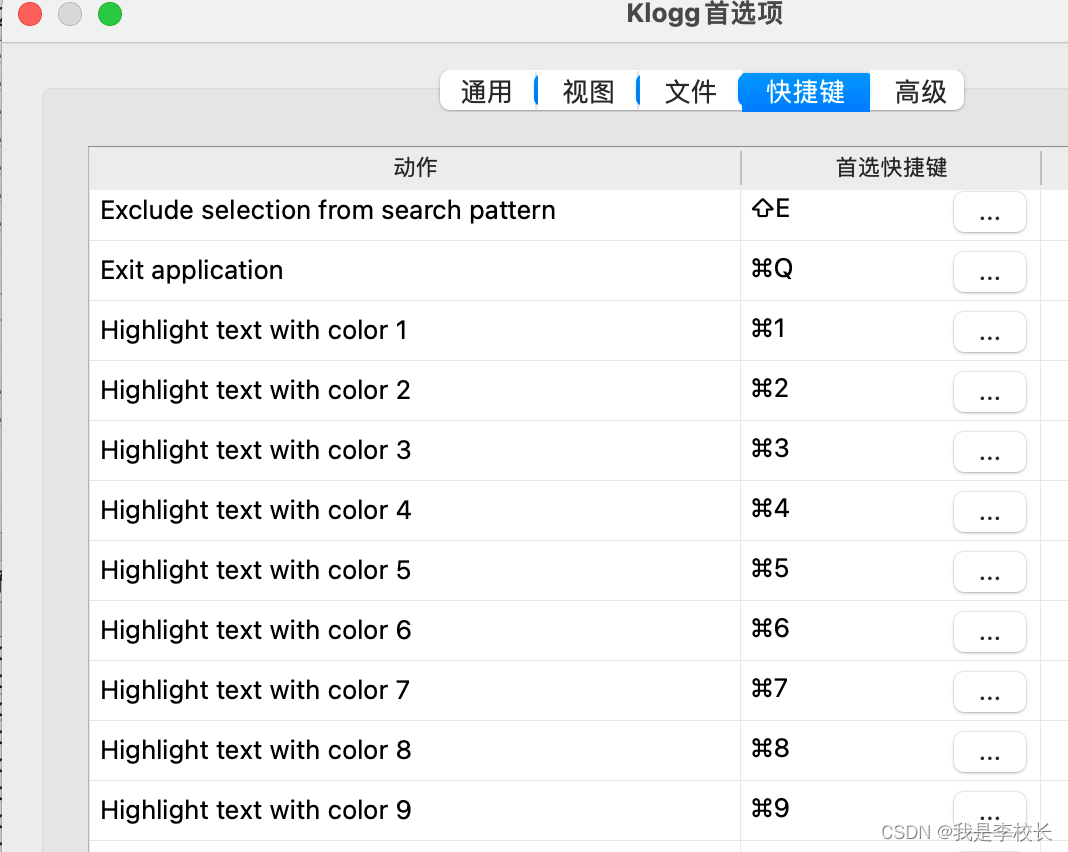Click ... next to ⌘5 shortcut
Screen dimensions: 1068x852
coord(989,572)
